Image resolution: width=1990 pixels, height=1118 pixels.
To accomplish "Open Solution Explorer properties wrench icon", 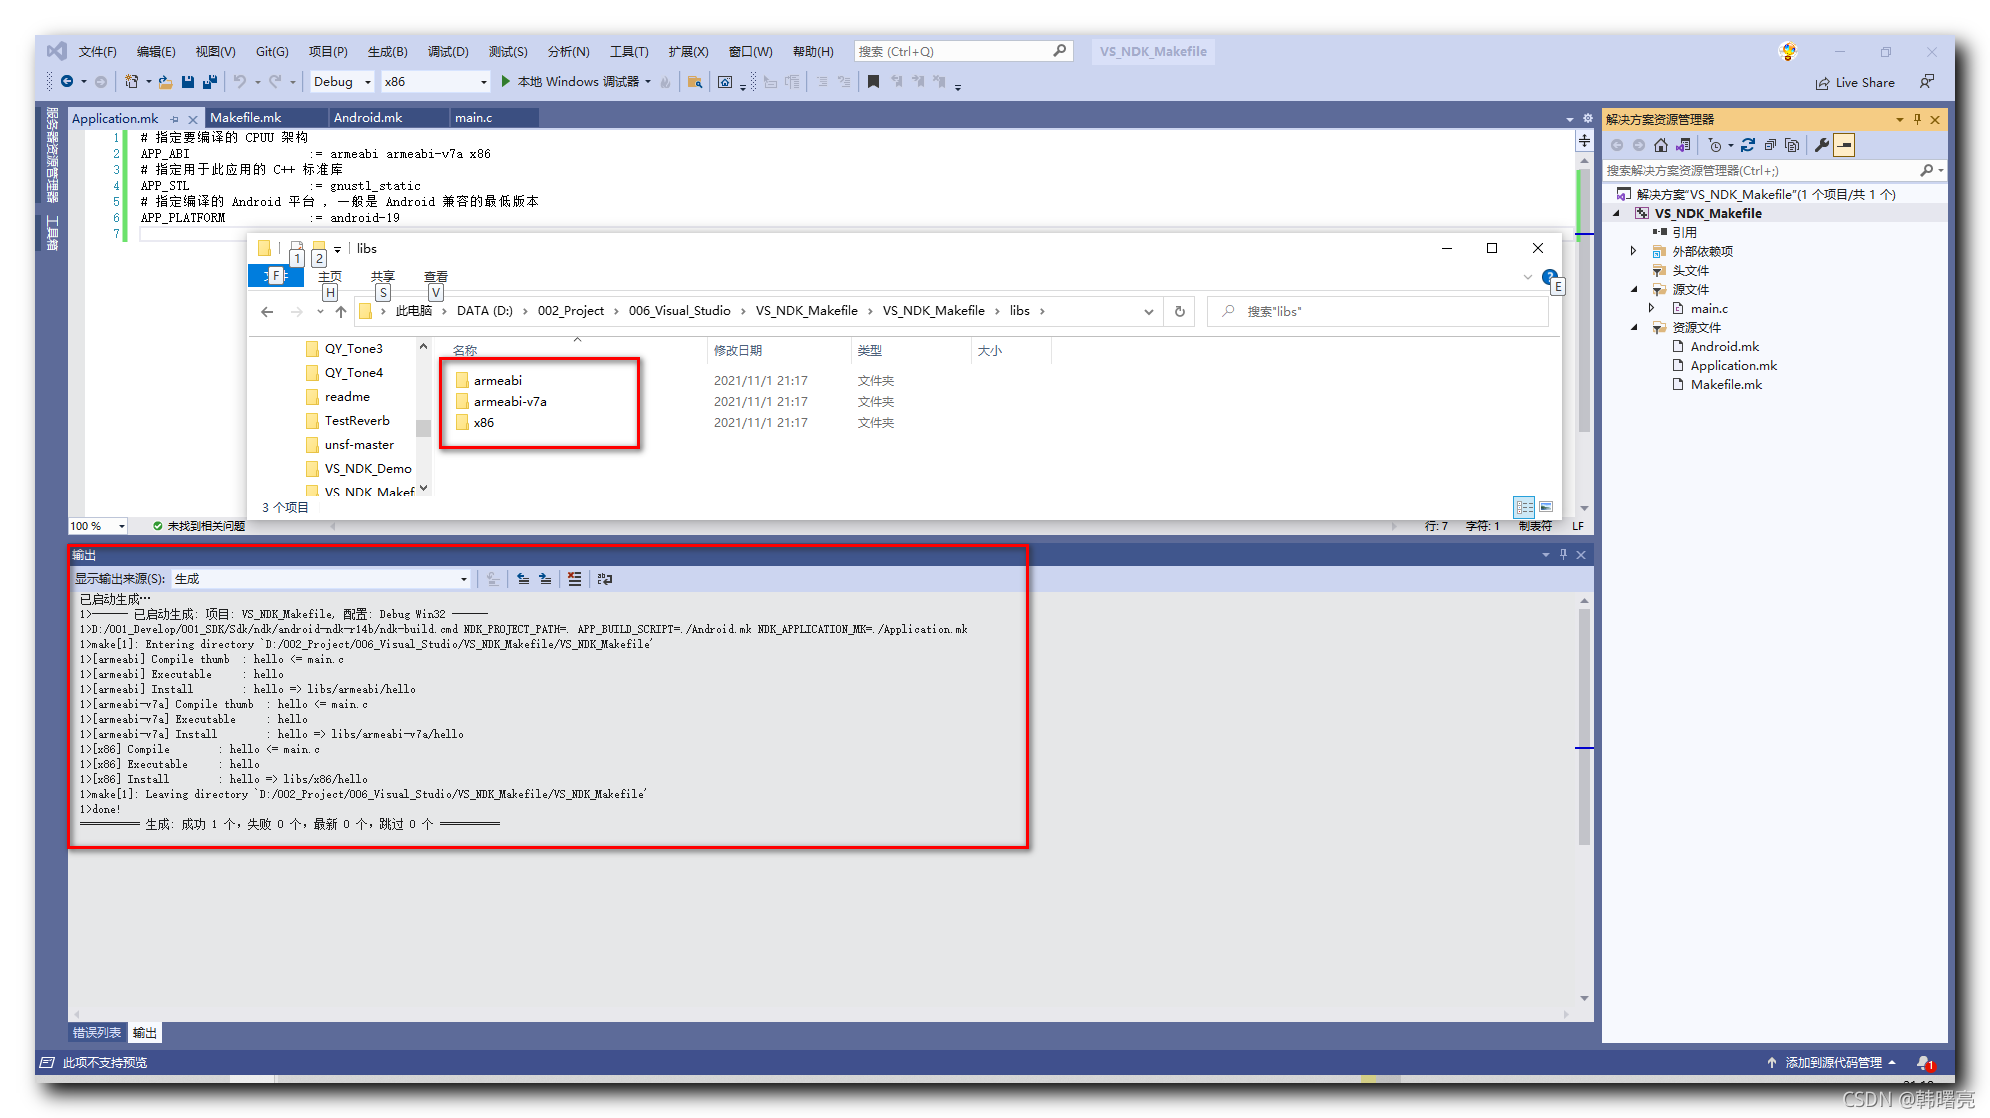I will (x=1822, y=145).
